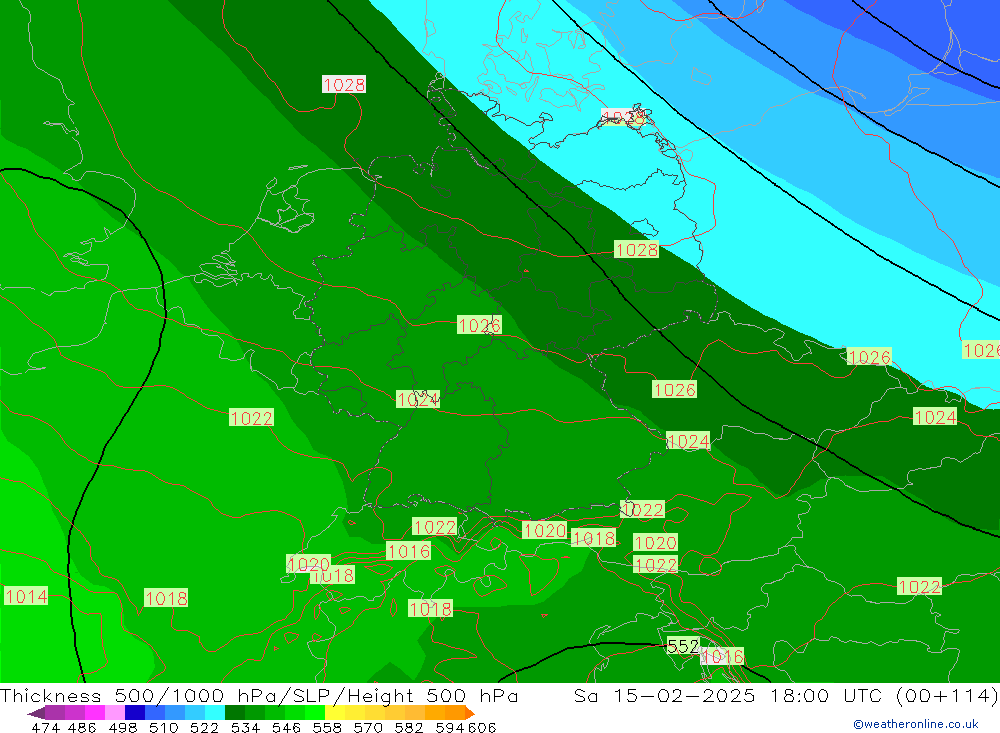1000x733 pixels.
Task: Select the darkest green legend swatch above 534
Action: point(235,713)
